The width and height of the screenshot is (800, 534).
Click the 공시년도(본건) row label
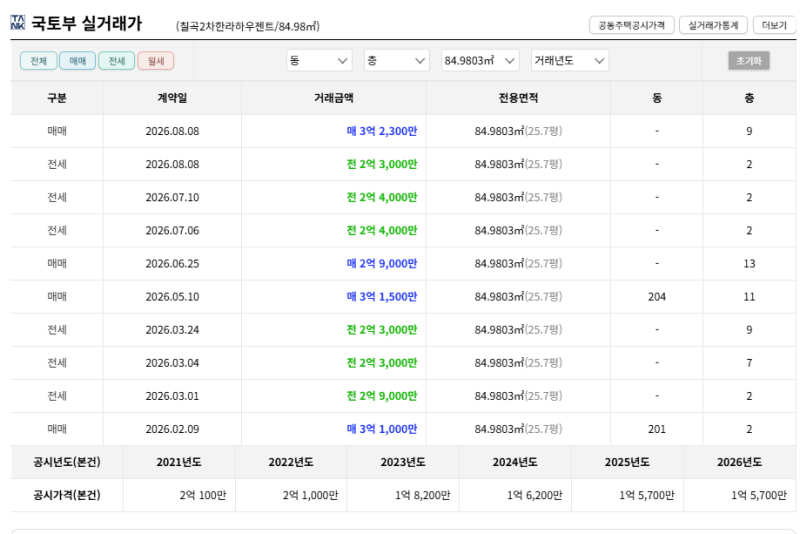tap(67, 462)
